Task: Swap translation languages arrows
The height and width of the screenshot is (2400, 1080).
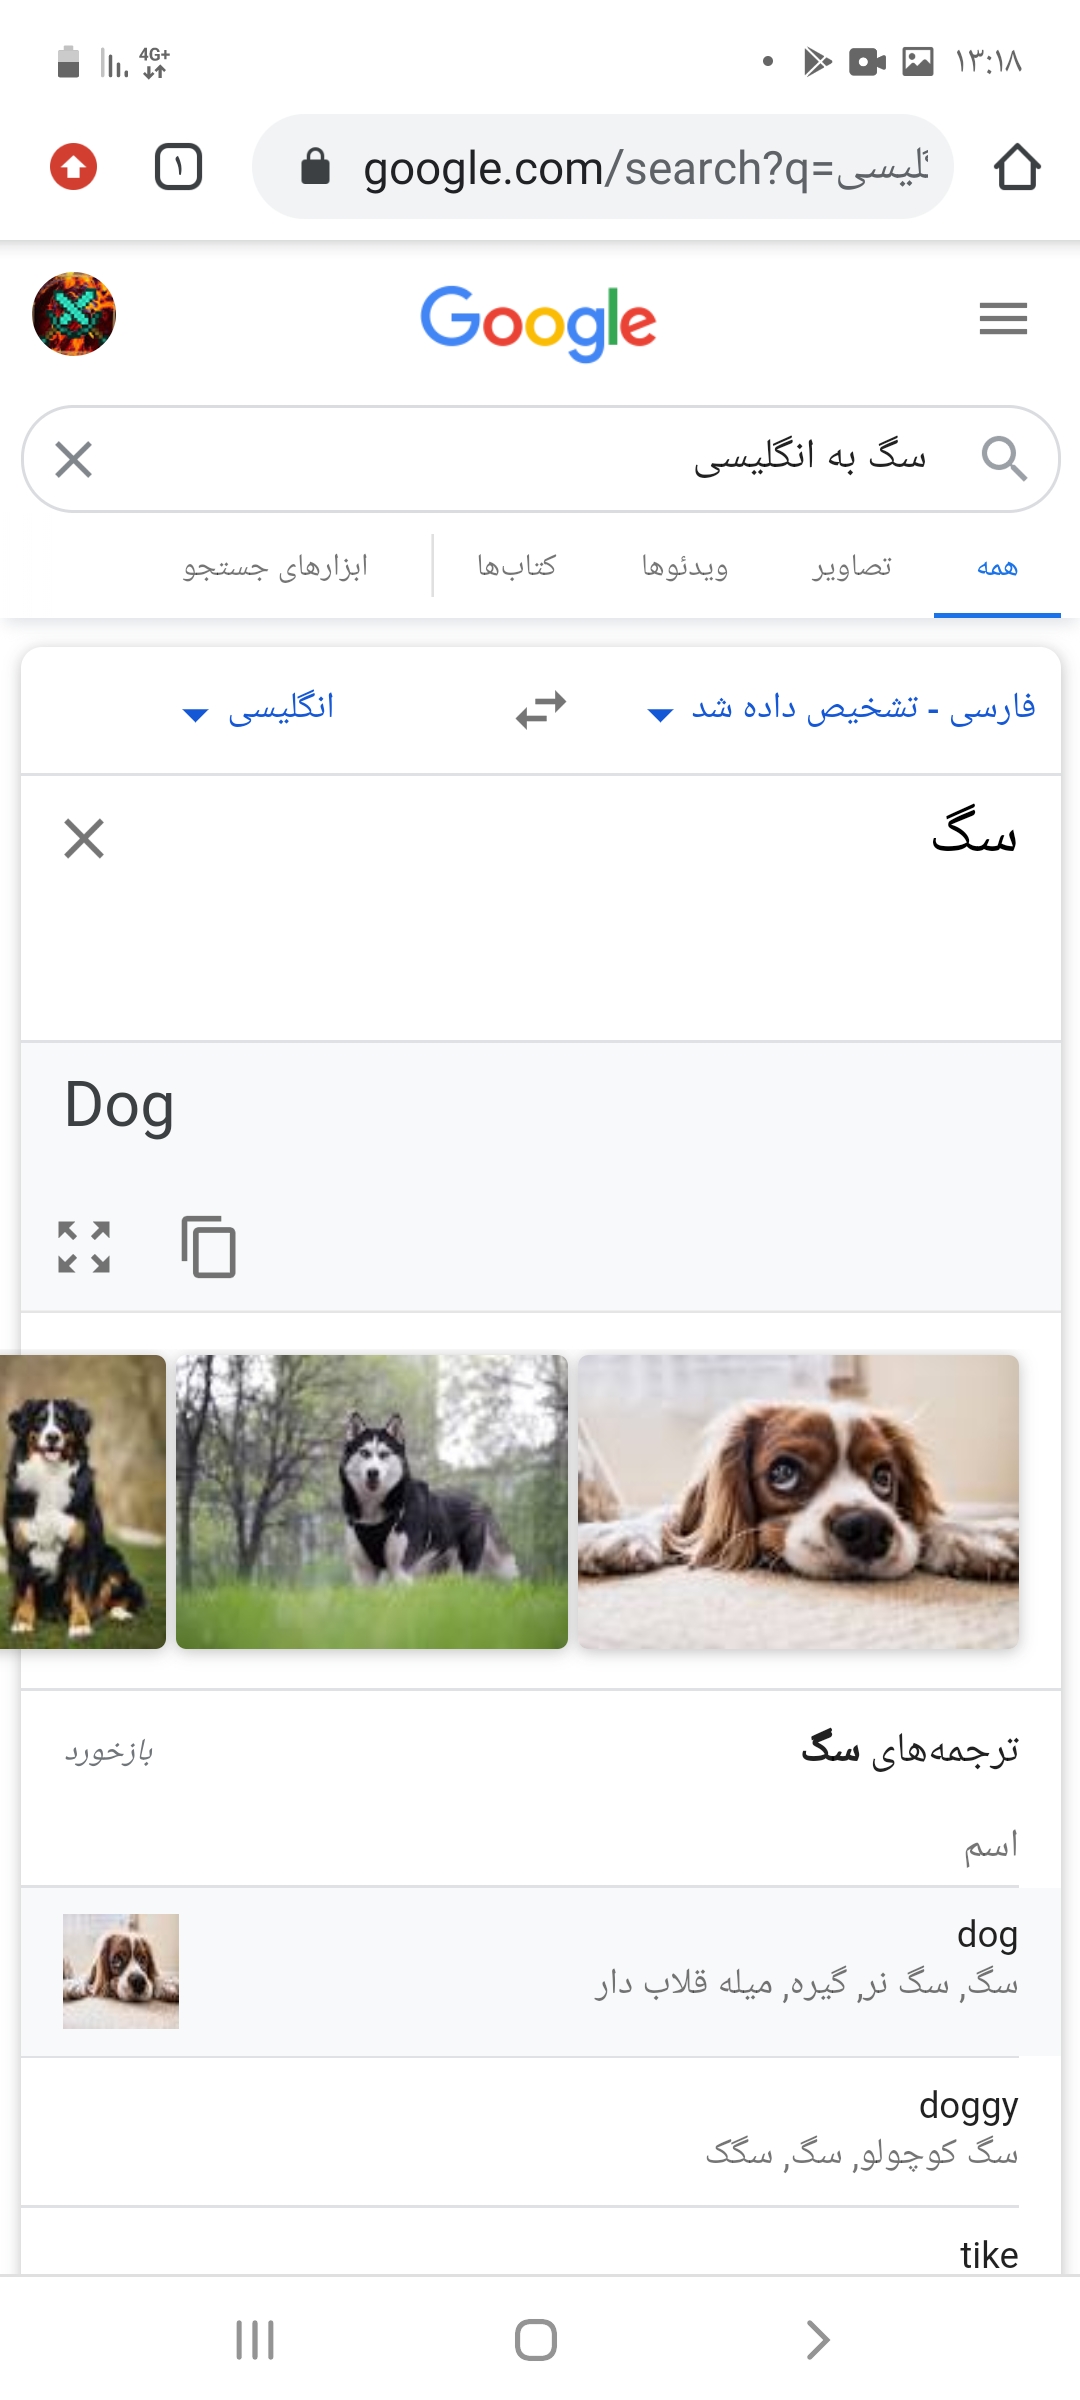Action: 541,710
